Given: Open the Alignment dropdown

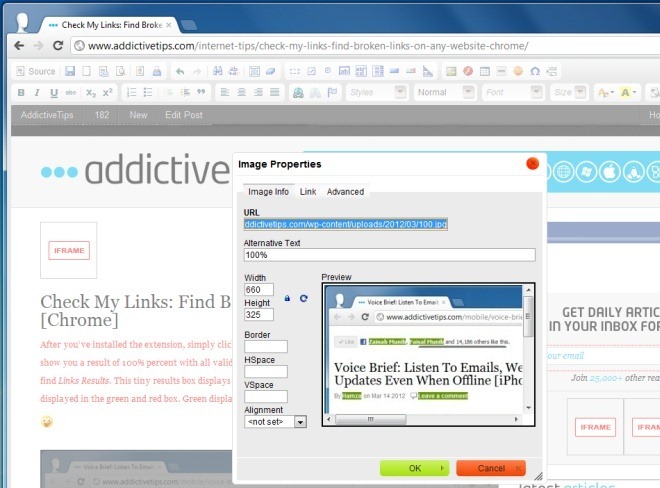Looking at the screenshot, I should (x=275, y=422).
